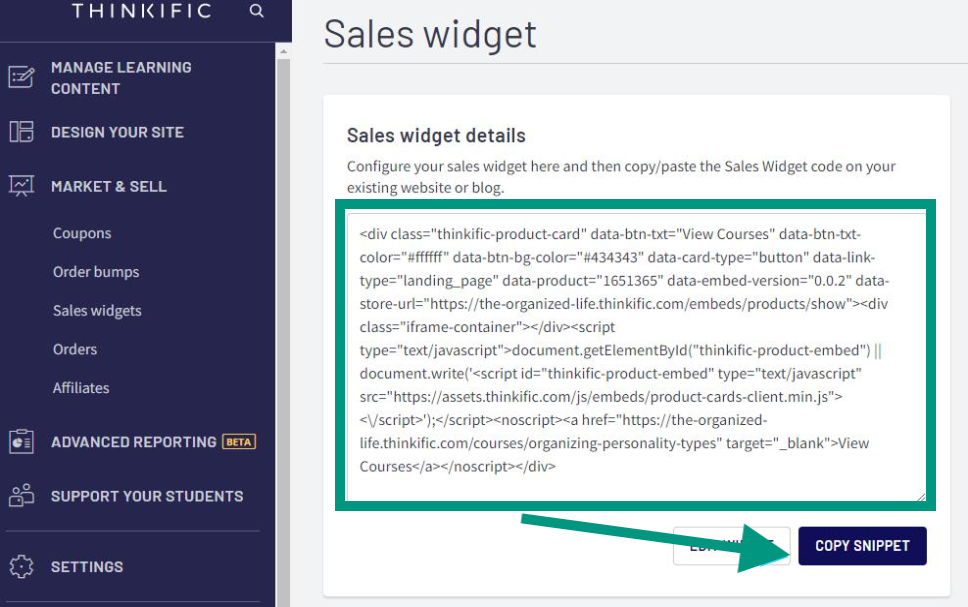Open the Coupons submenu item
The height and width of the screenshot is (607, 968).
[x=82, y=233]
